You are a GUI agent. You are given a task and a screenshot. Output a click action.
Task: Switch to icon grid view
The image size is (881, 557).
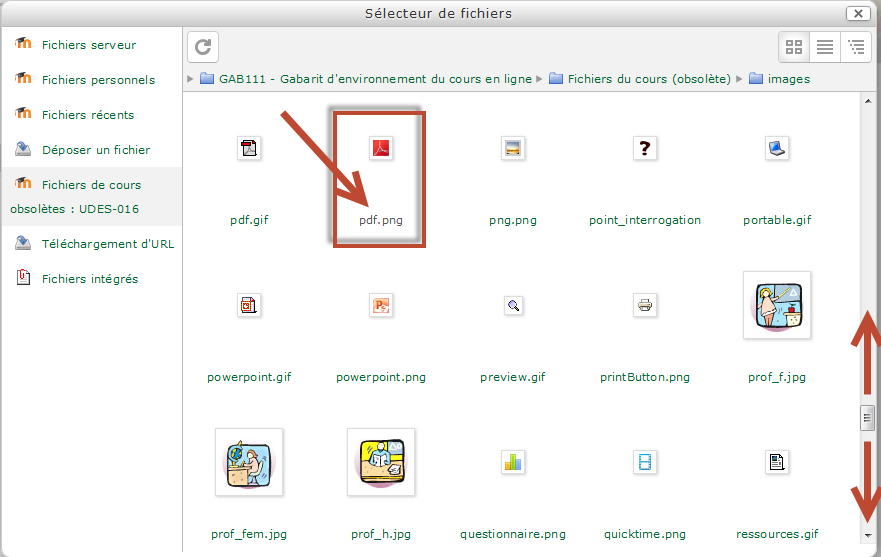tap(795, 47)
